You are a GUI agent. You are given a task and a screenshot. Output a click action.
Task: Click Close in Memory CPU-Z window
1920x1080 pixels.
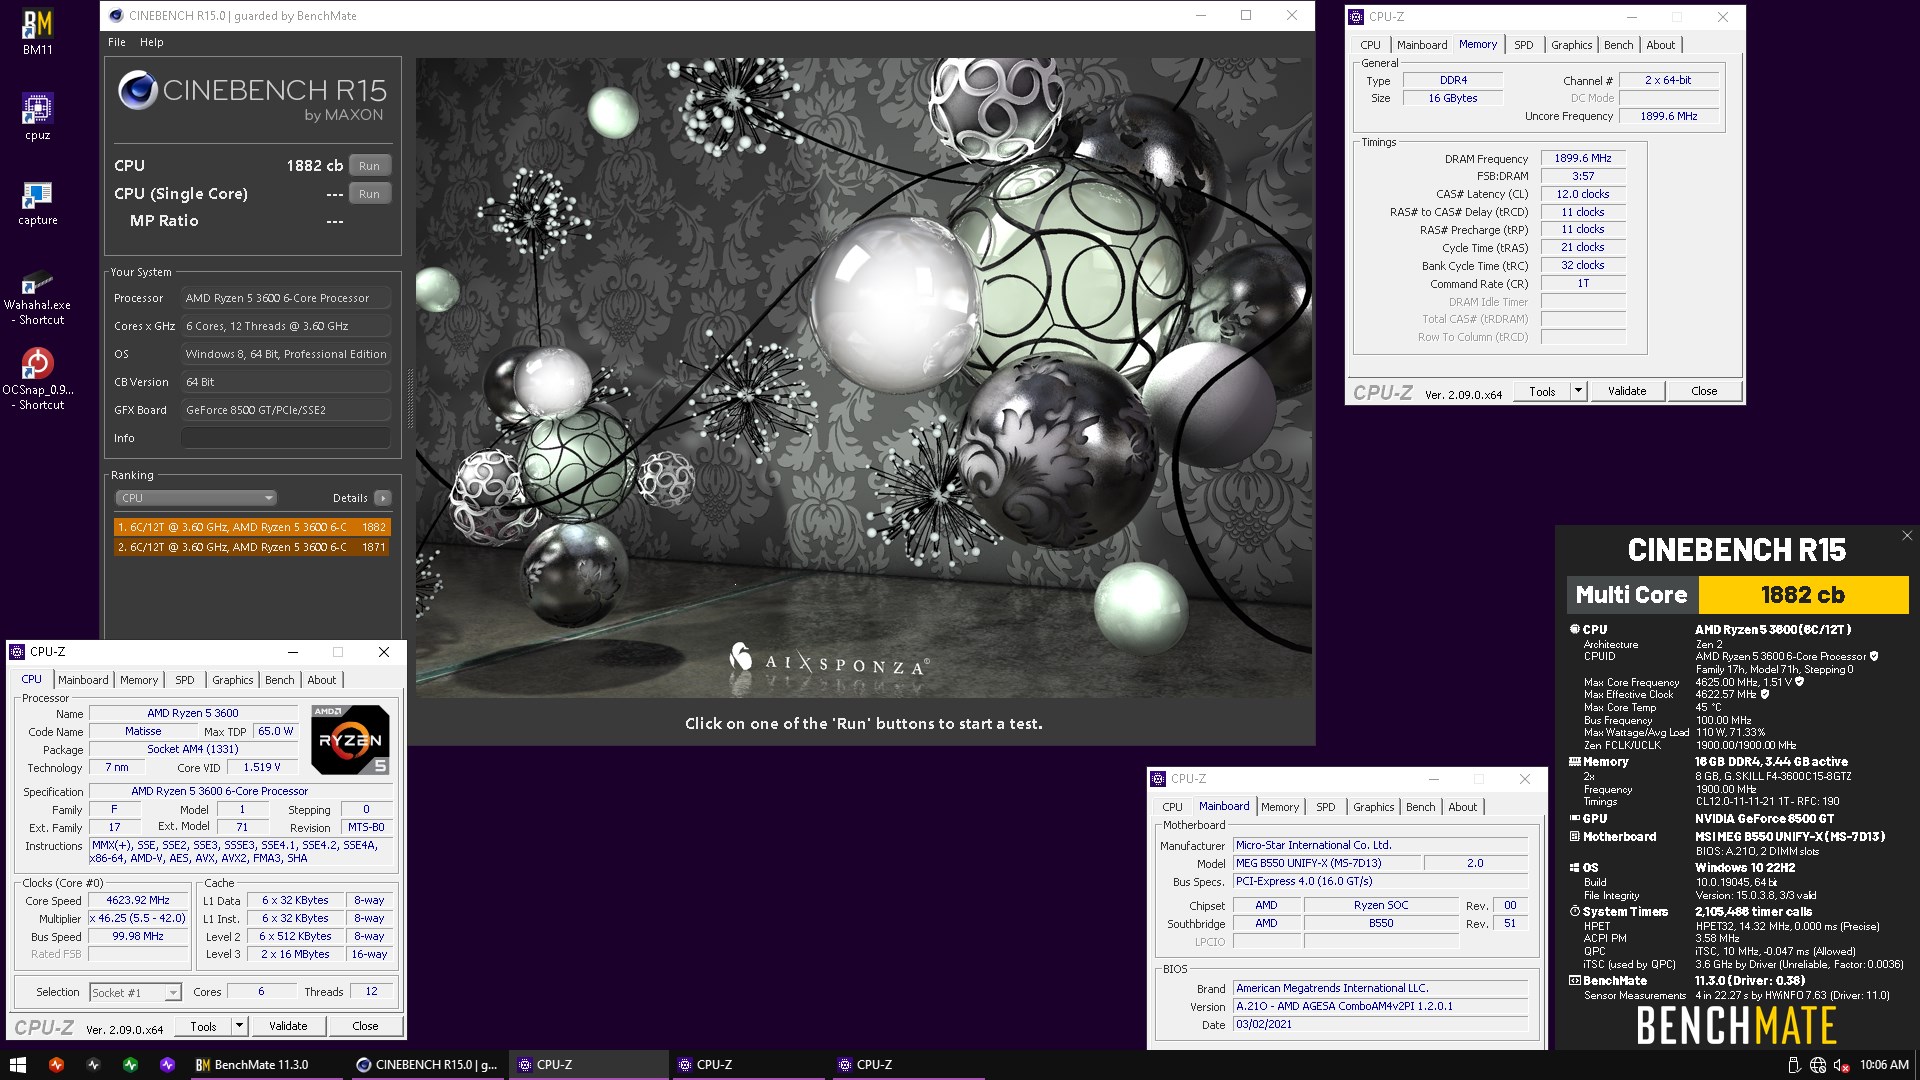[x=1704, y=391]
